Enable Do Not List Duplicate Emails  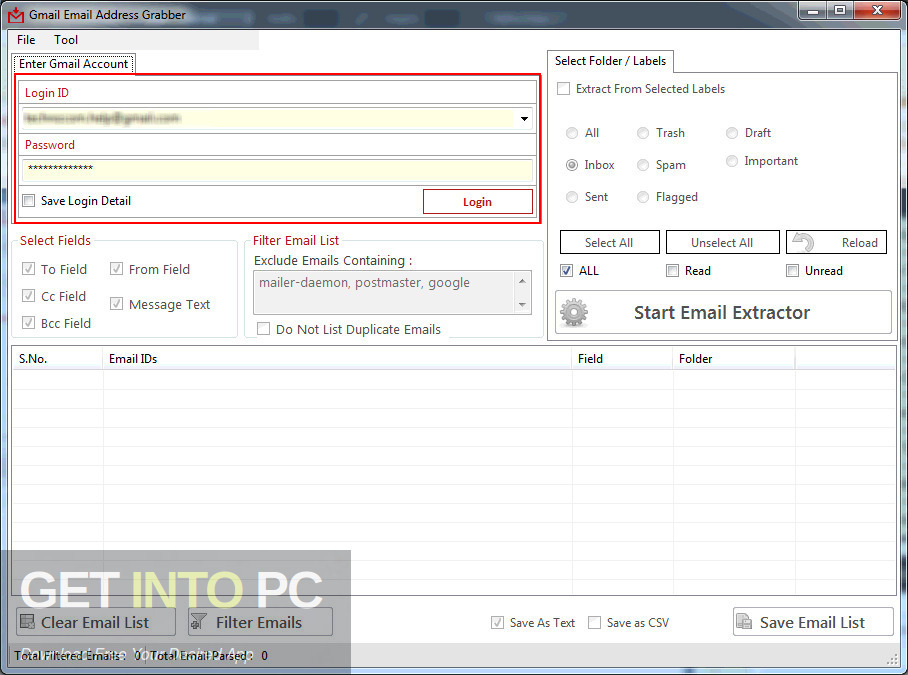pos(263,329)
